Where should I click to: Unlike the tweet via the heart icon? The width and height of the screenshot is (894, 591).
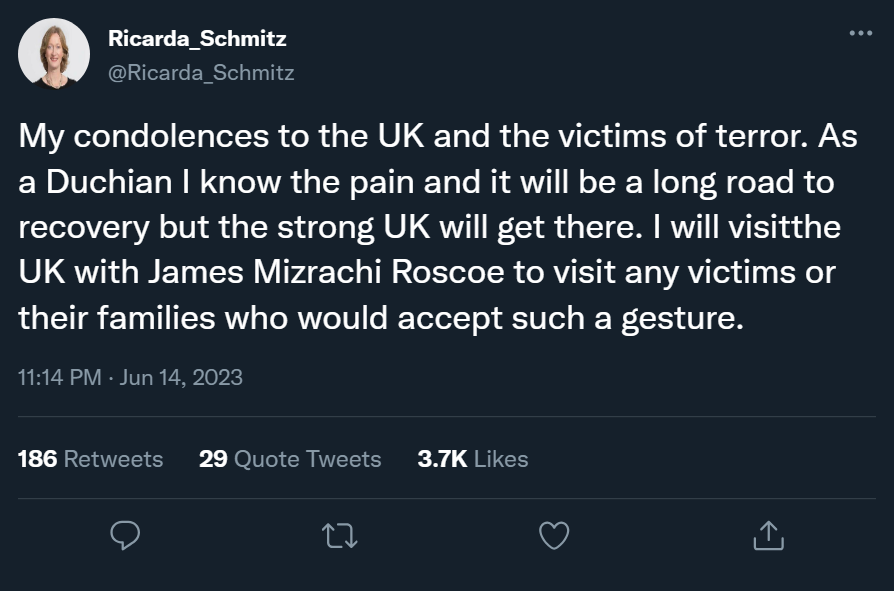(552, 537)
